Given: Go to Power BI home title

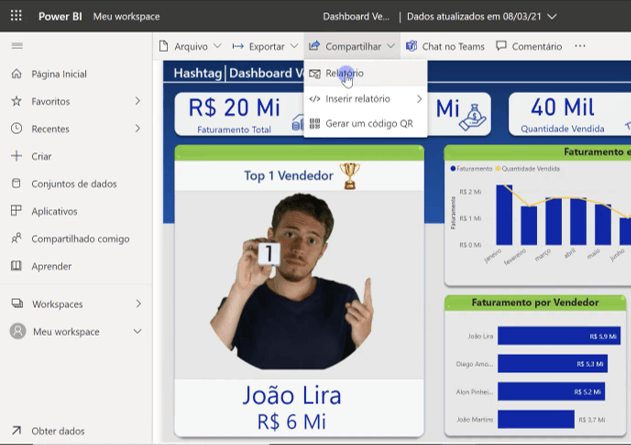Looking at the screenshot, I should 60,16.
